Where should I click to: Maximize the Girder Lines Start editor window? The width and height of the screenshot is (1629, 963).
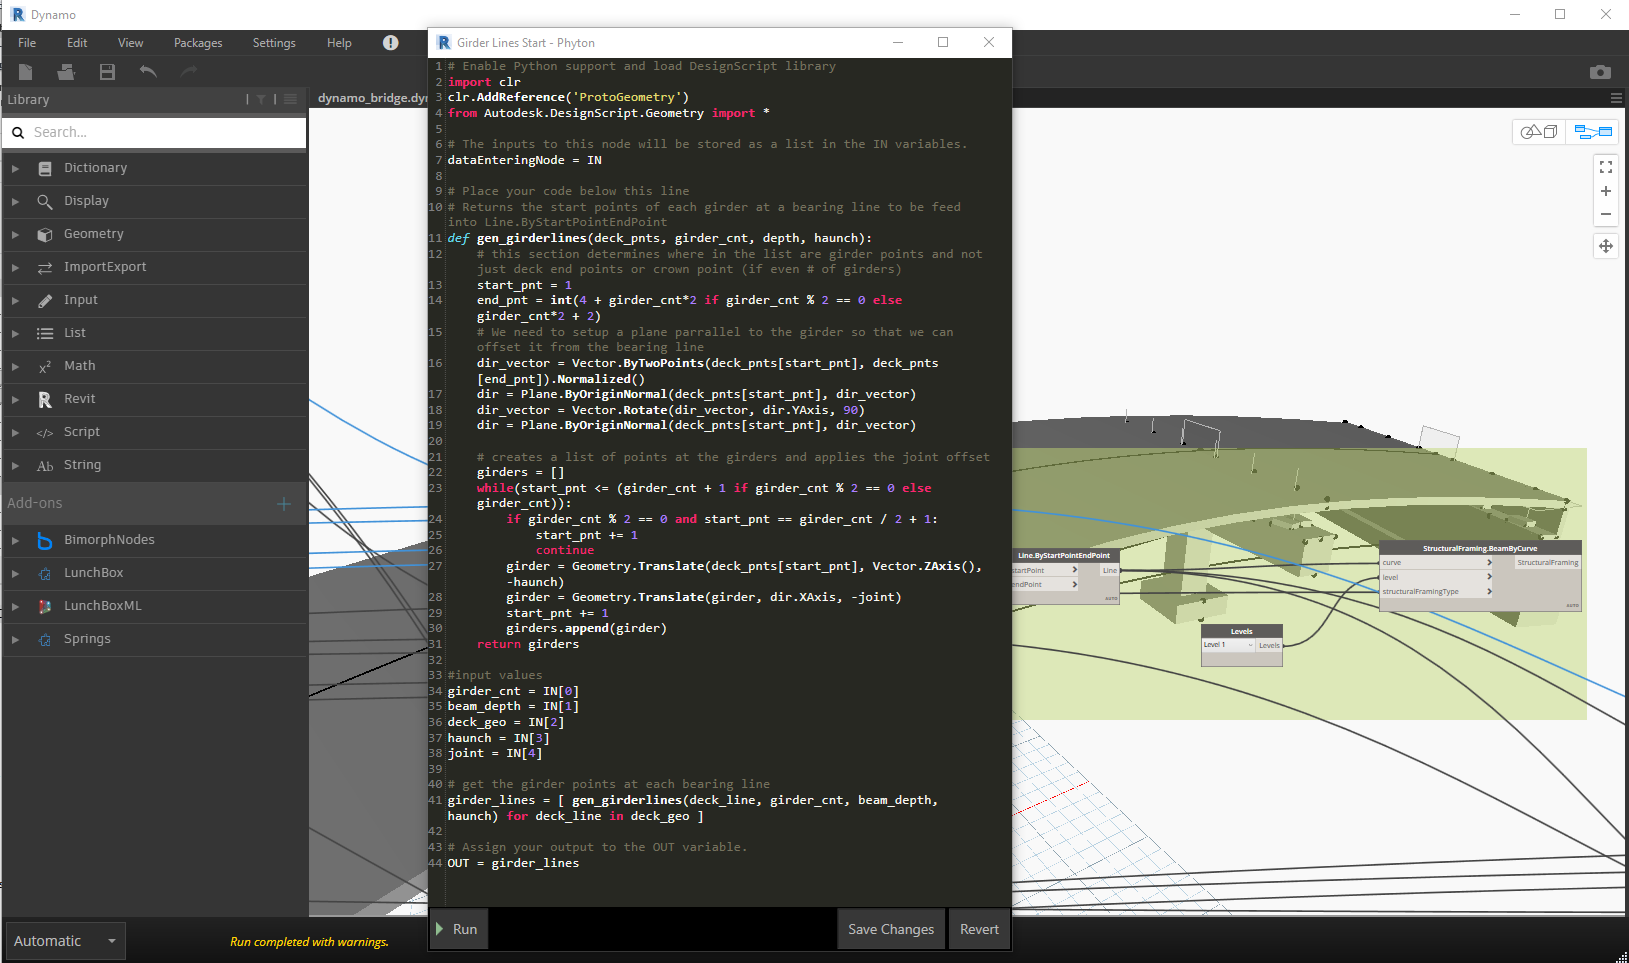pos(942,42)
